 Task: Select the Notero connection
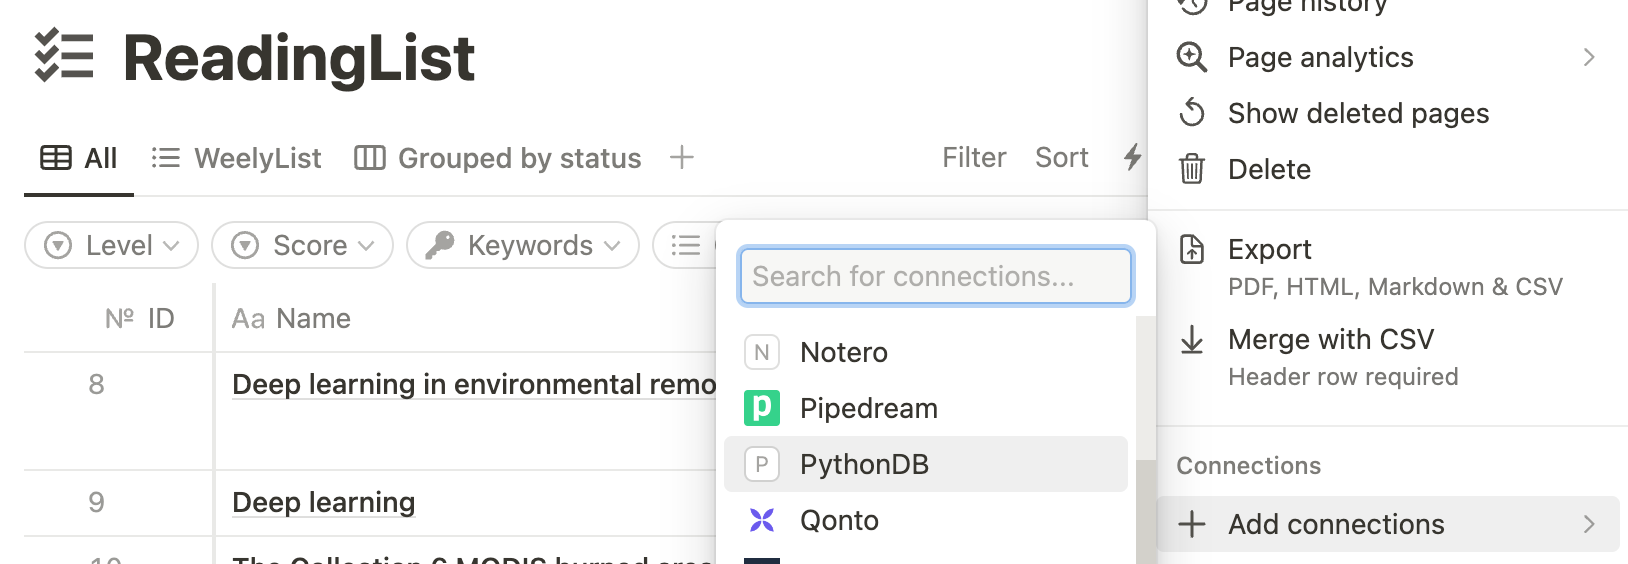(x=926, y=352)
